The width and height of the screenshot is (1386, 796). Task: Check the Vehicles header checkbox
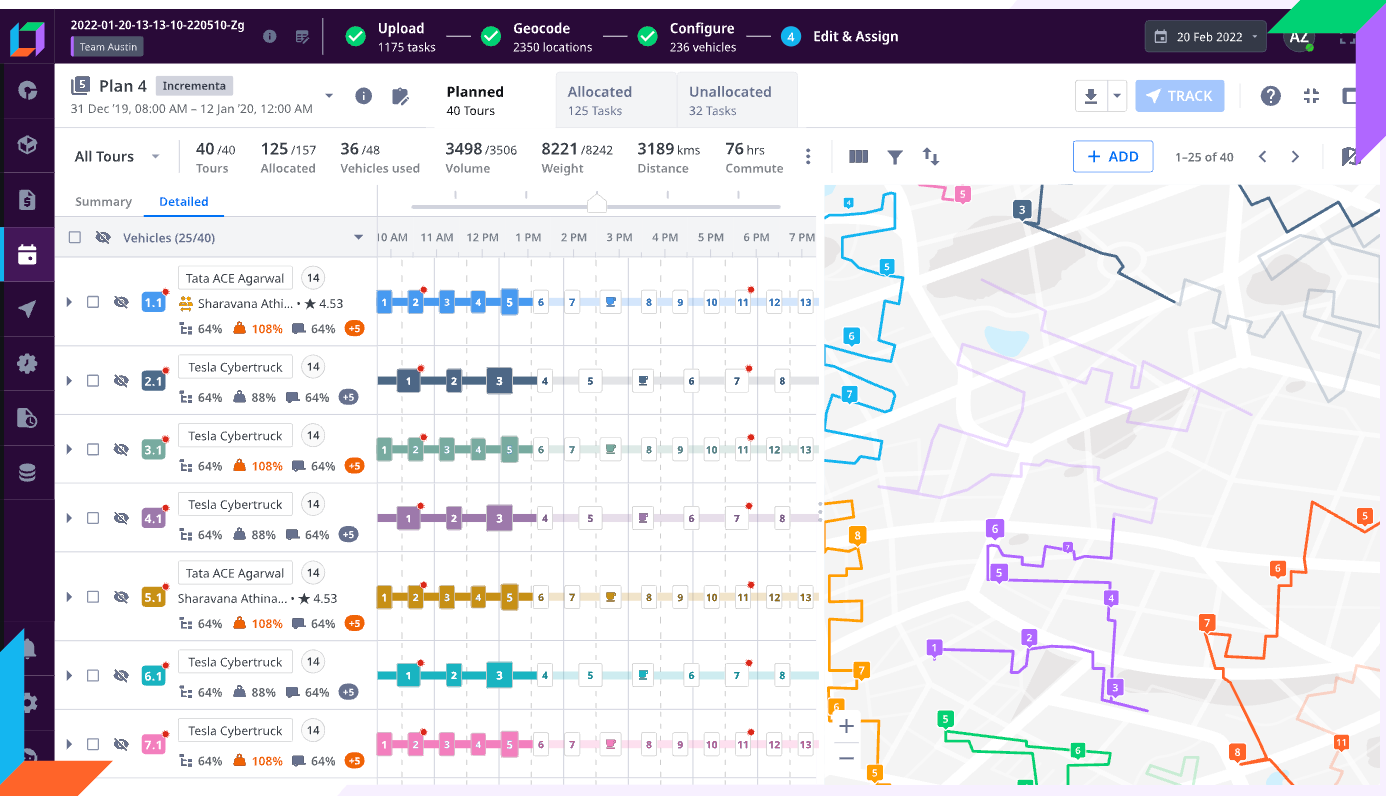pyautogui.click(x=74, y=237)
